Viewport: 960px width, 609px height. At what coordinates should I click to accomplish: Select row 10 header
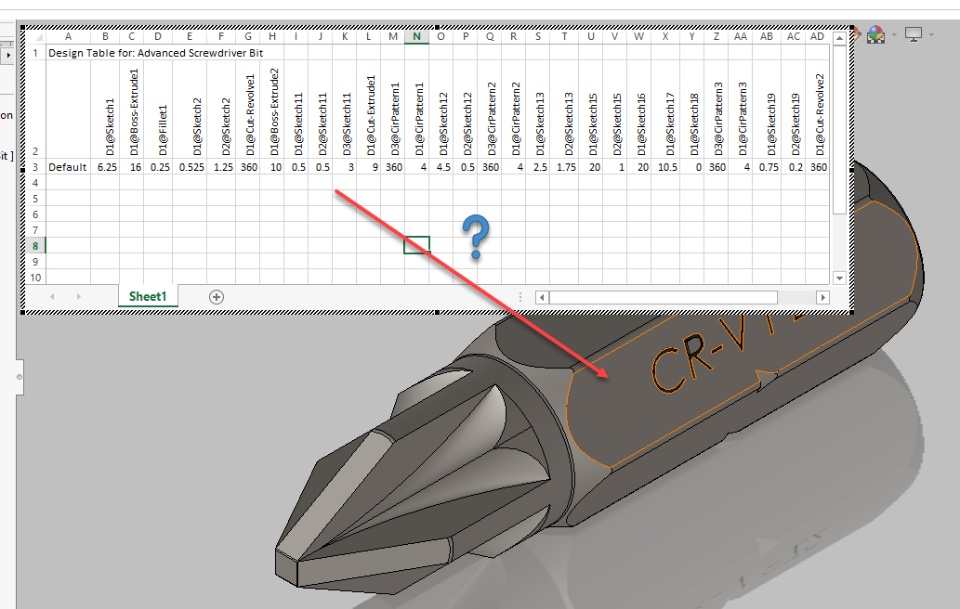[x=35, y=277]
